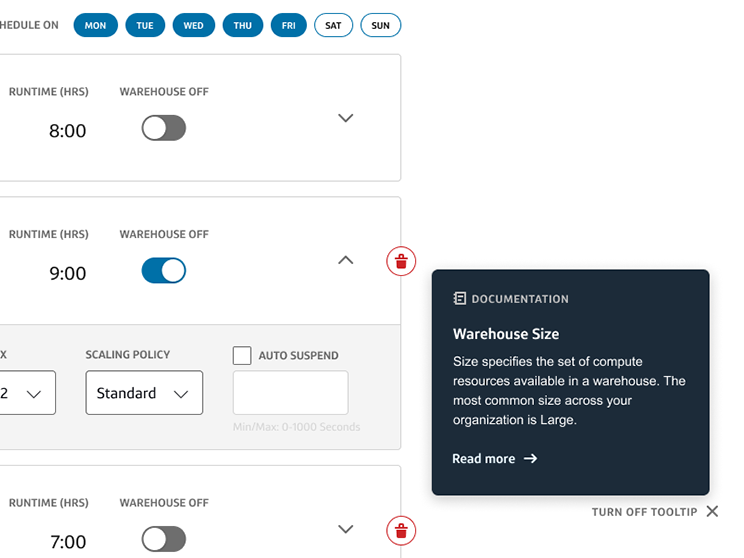The height and width of the screenshot is (558, 744).
Task: Click the Turn Off Tooltip label
Action: (x=644, y=512)
